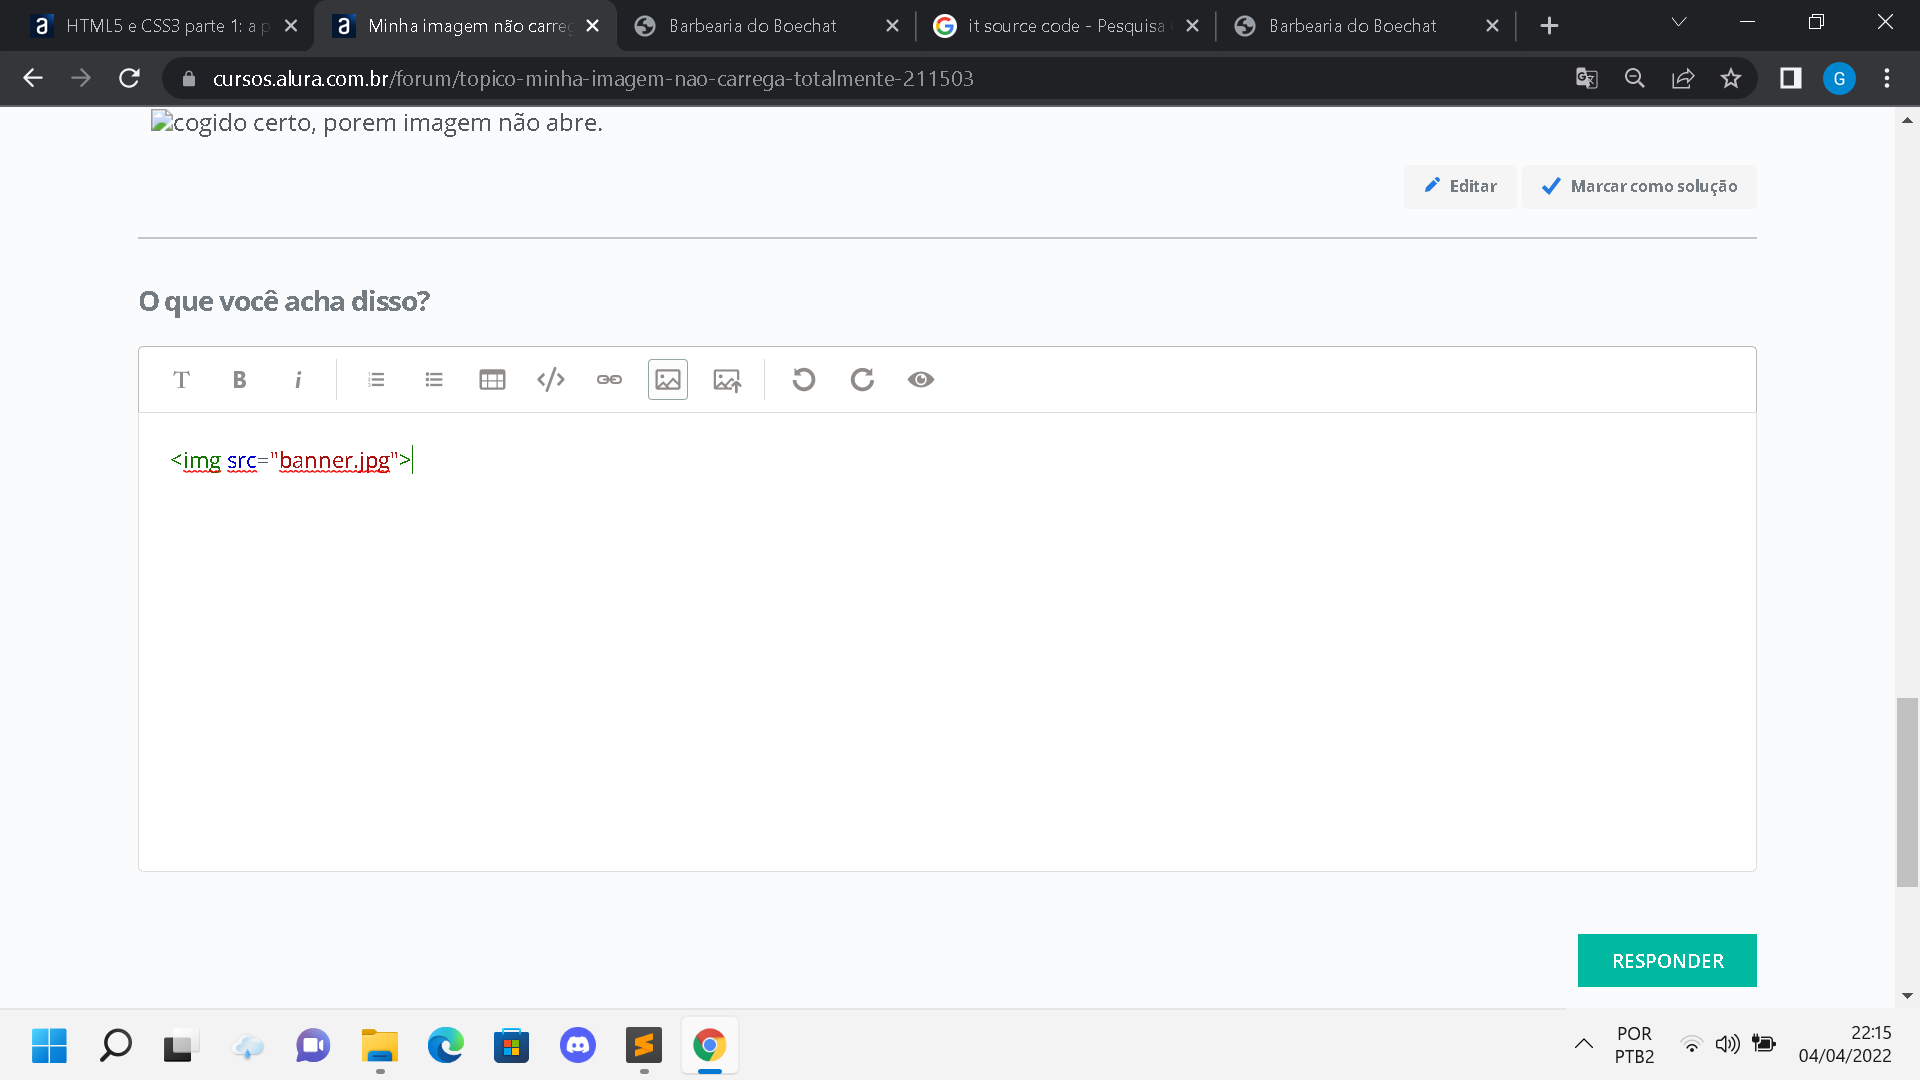Insert a numbered list
The height and width of the screenshot is (1080, 1920).
click(376, 380)
